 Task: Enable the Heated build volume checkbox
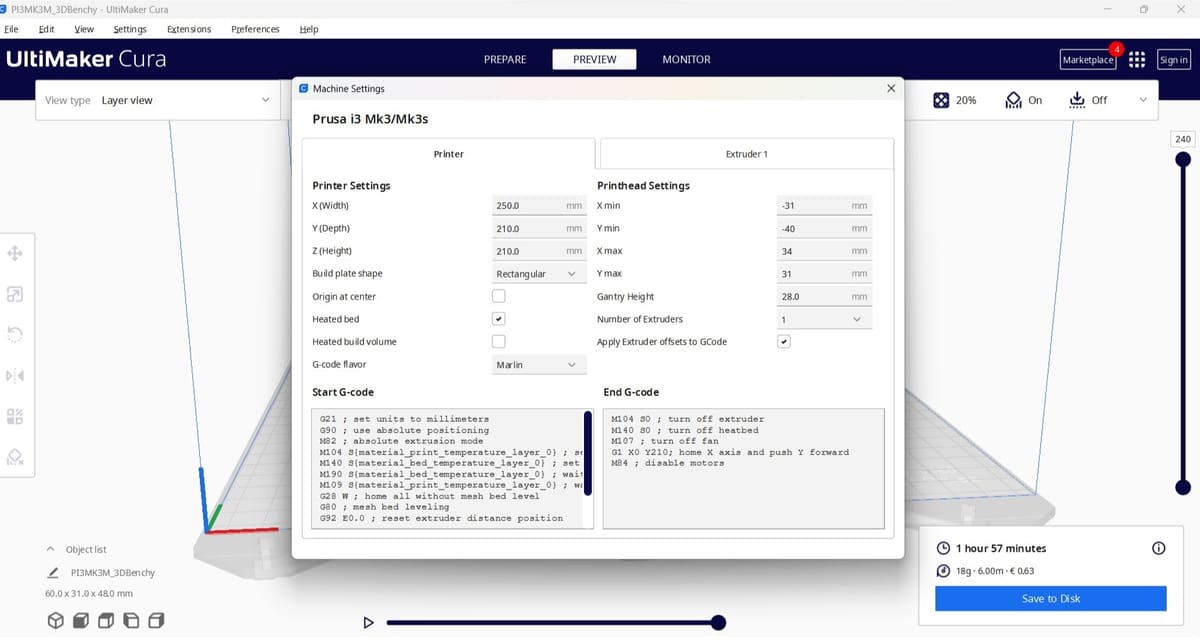tap(499, 341)
